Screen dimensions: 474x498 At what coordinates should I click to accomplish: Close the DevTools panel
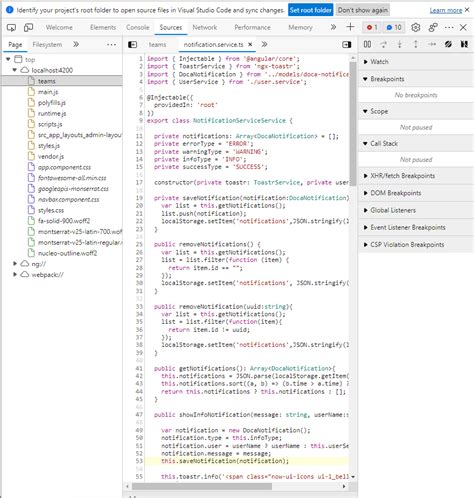click(463, 27)
